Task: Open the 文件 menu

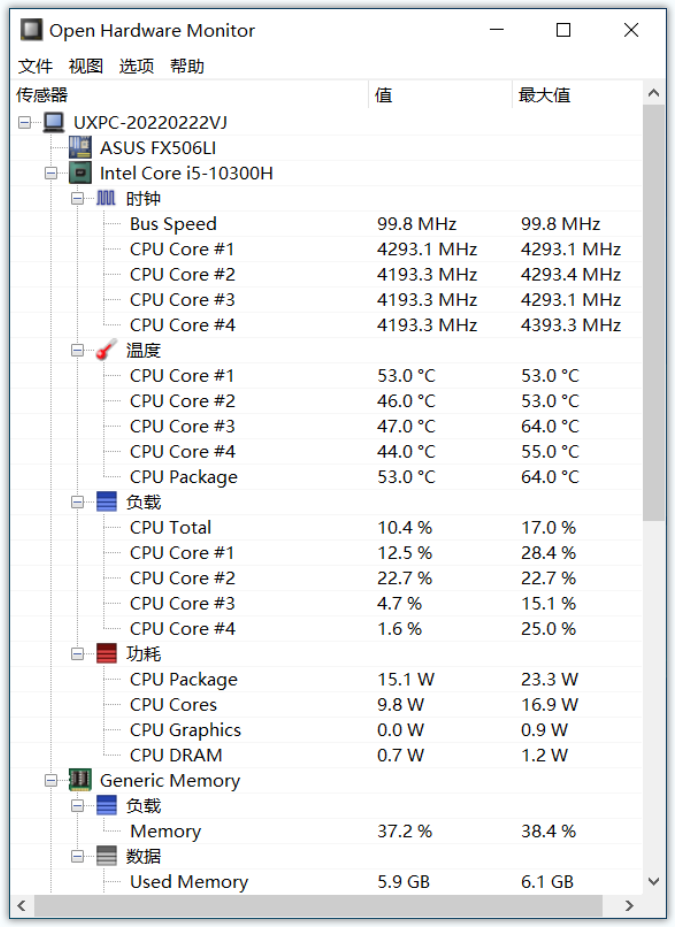Action: (x=35, y=66)
